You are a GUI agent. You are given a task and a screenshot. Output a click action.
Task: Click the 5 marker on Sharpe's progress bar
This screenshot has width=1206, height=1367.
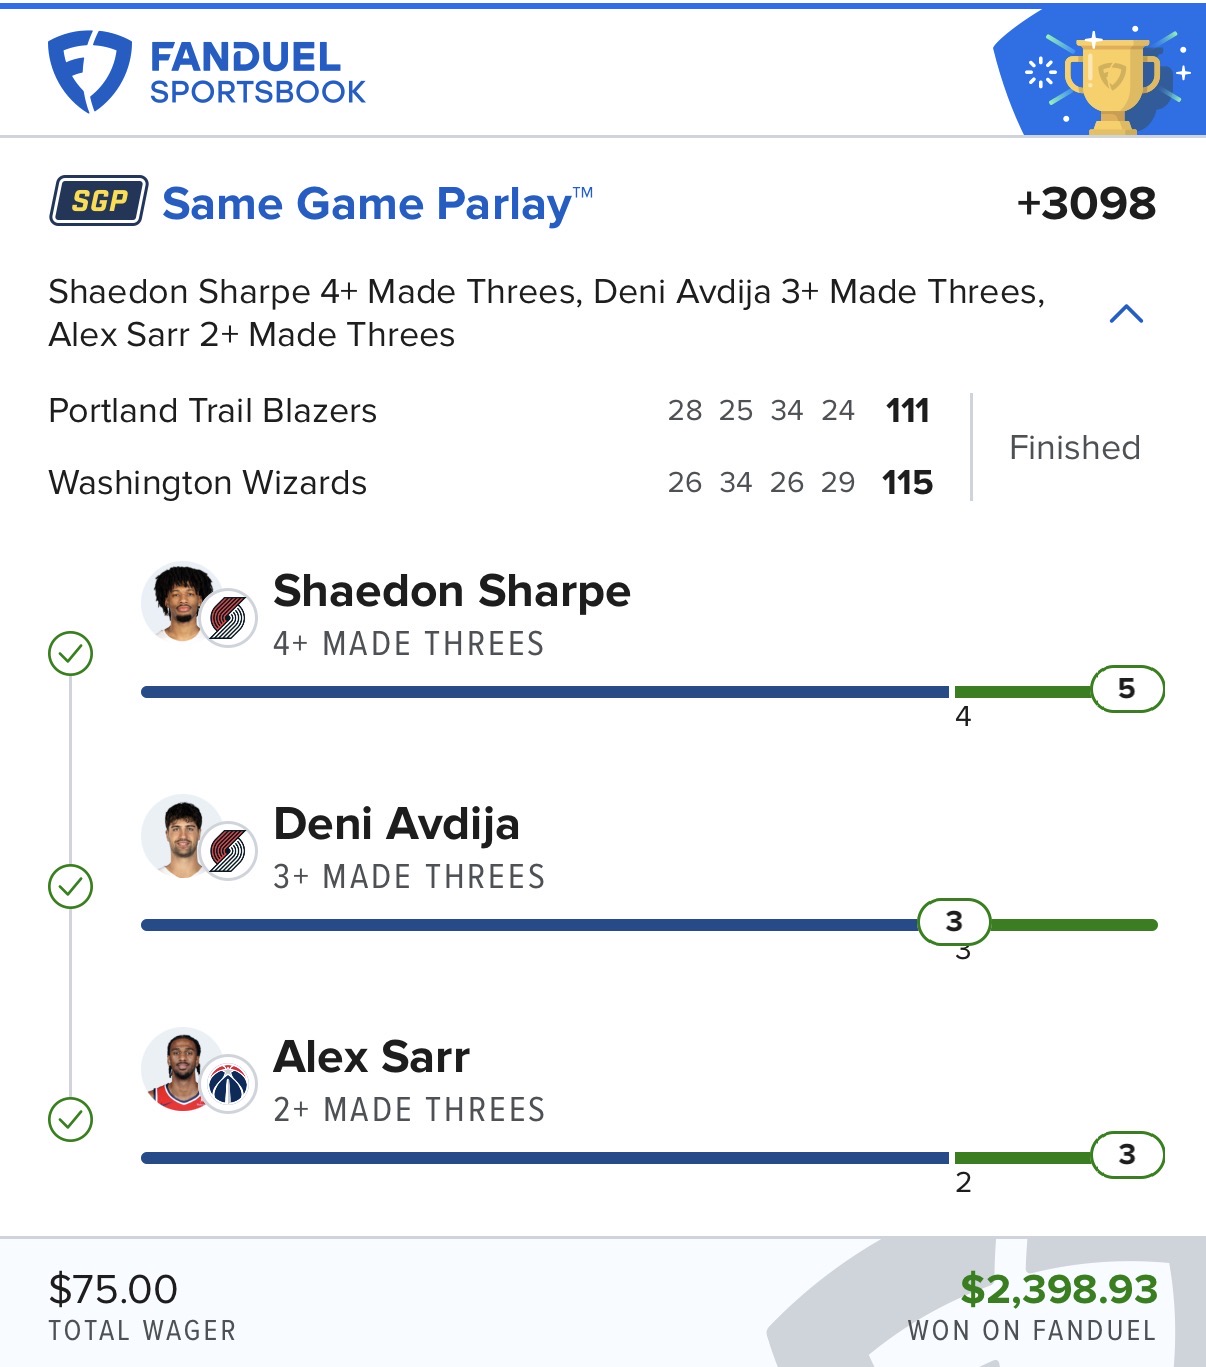click(x=1127, y=689)
